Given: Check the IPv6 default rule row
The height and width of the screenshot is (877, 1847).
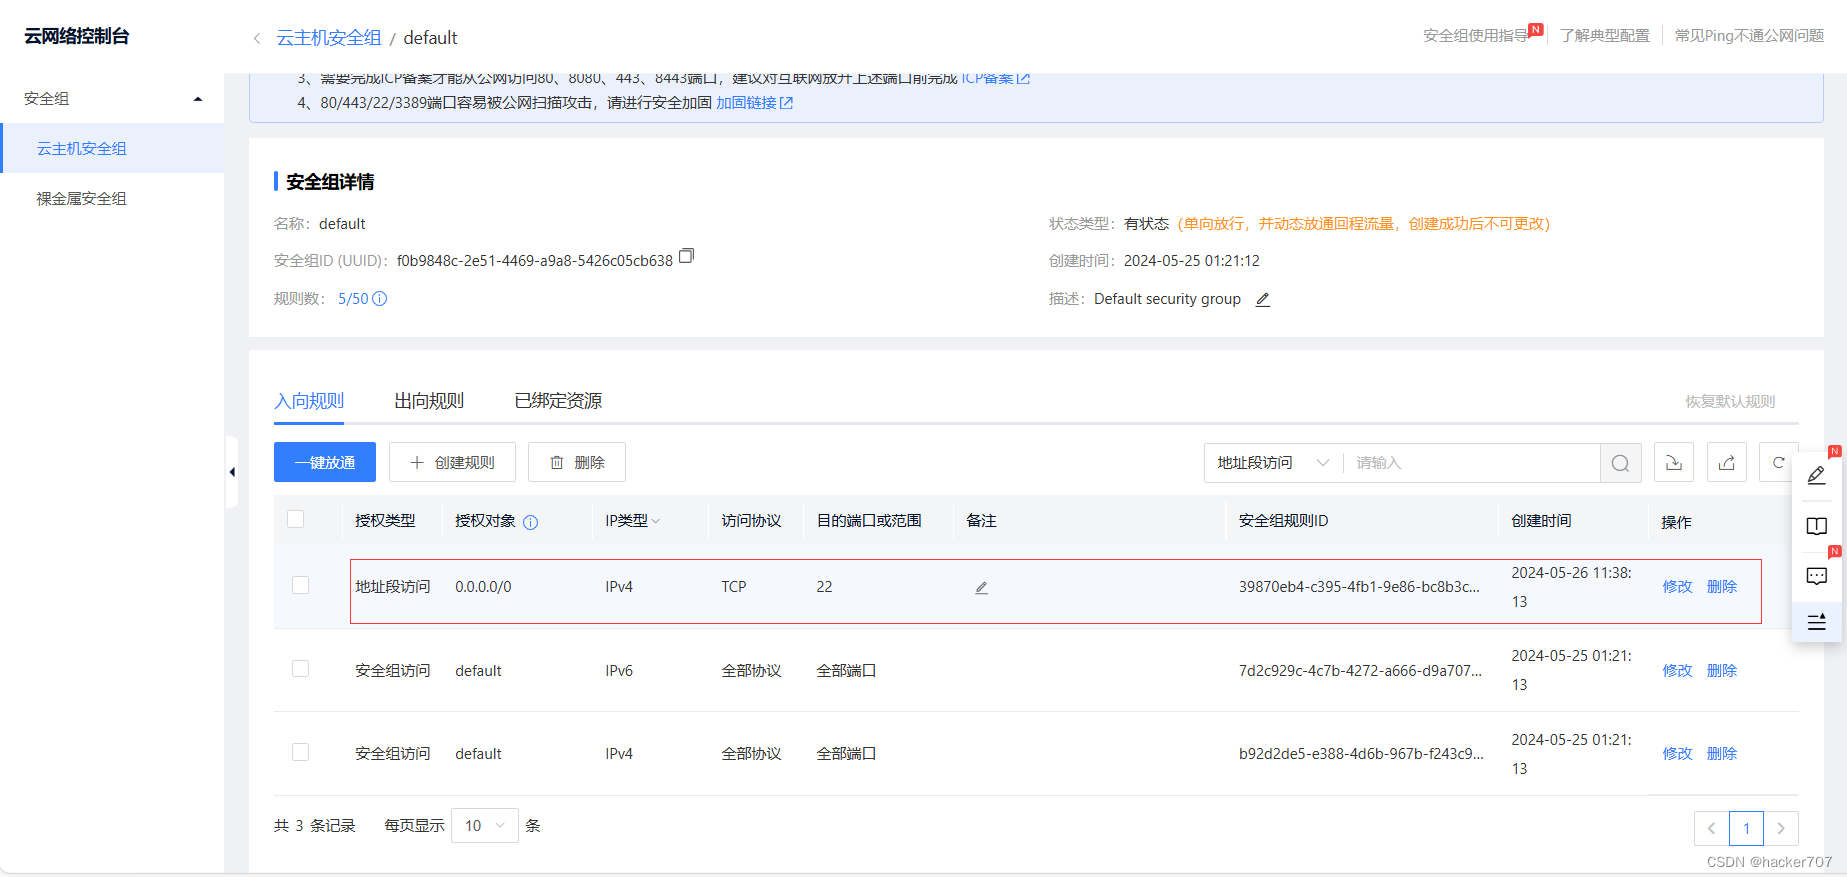Looking at the screenshot, I should pyautogui.click(x=300, y=668).
